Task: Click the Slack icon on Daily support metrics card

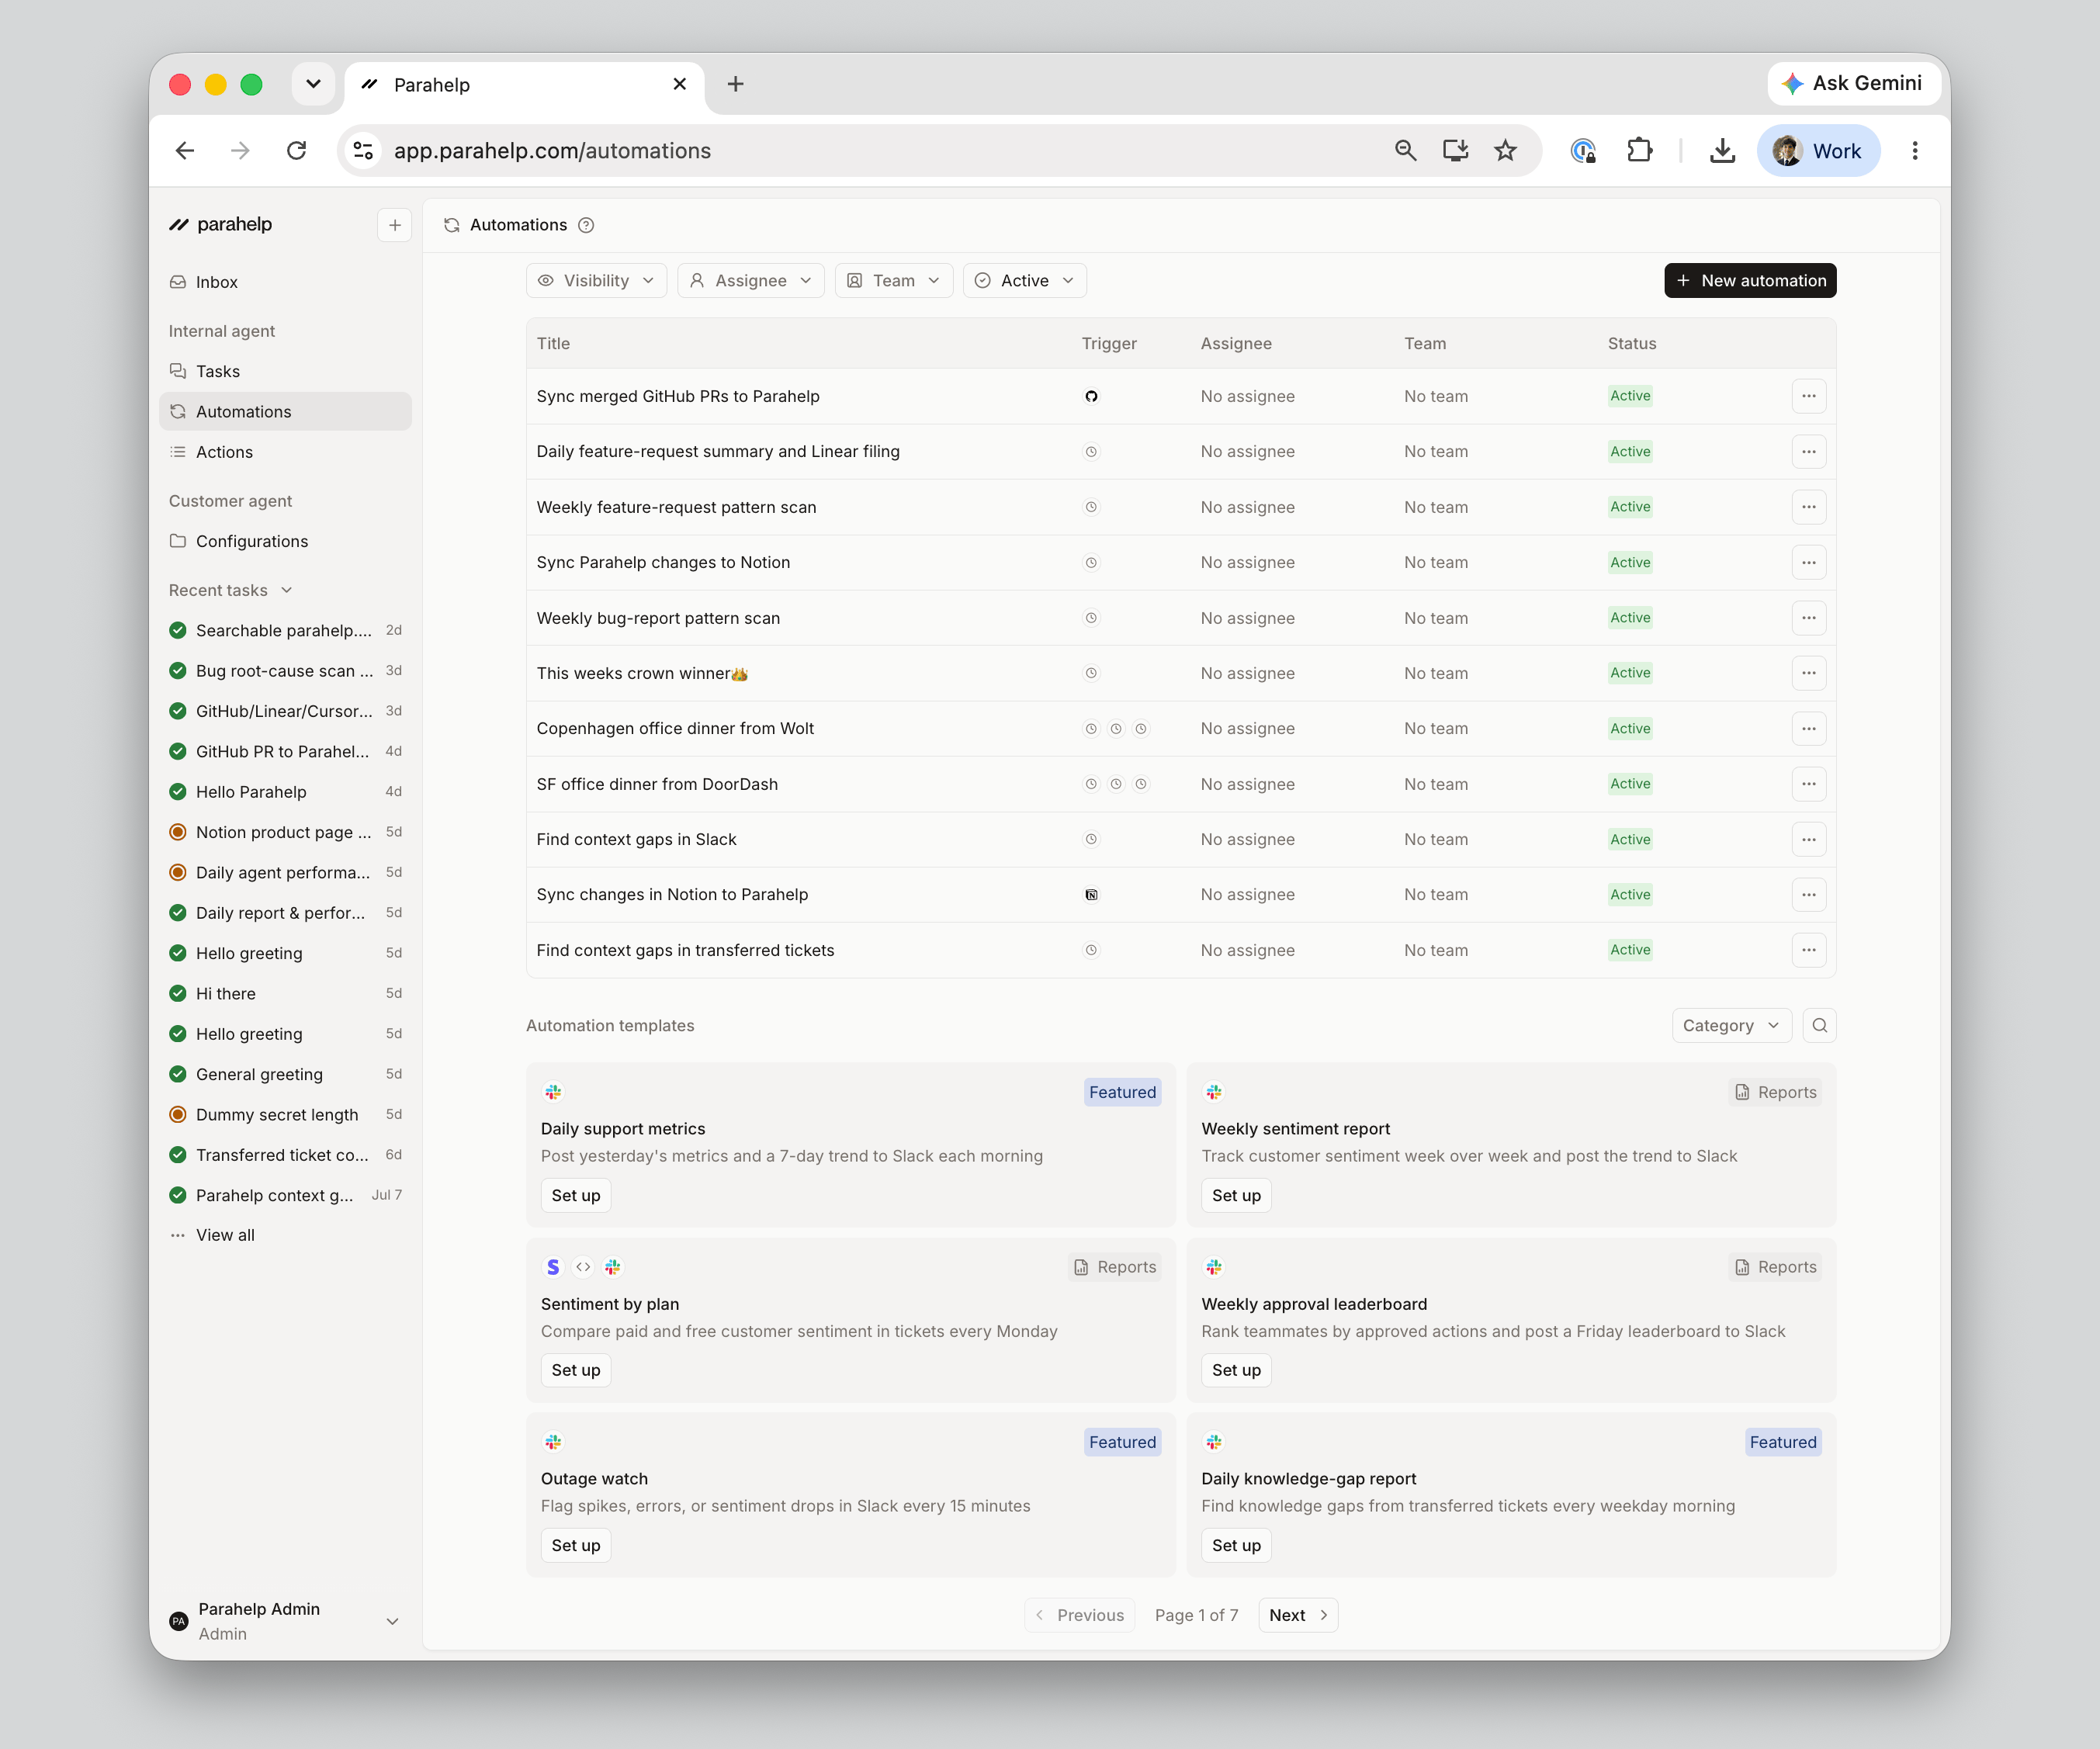Action: [x=553, y=1092]
